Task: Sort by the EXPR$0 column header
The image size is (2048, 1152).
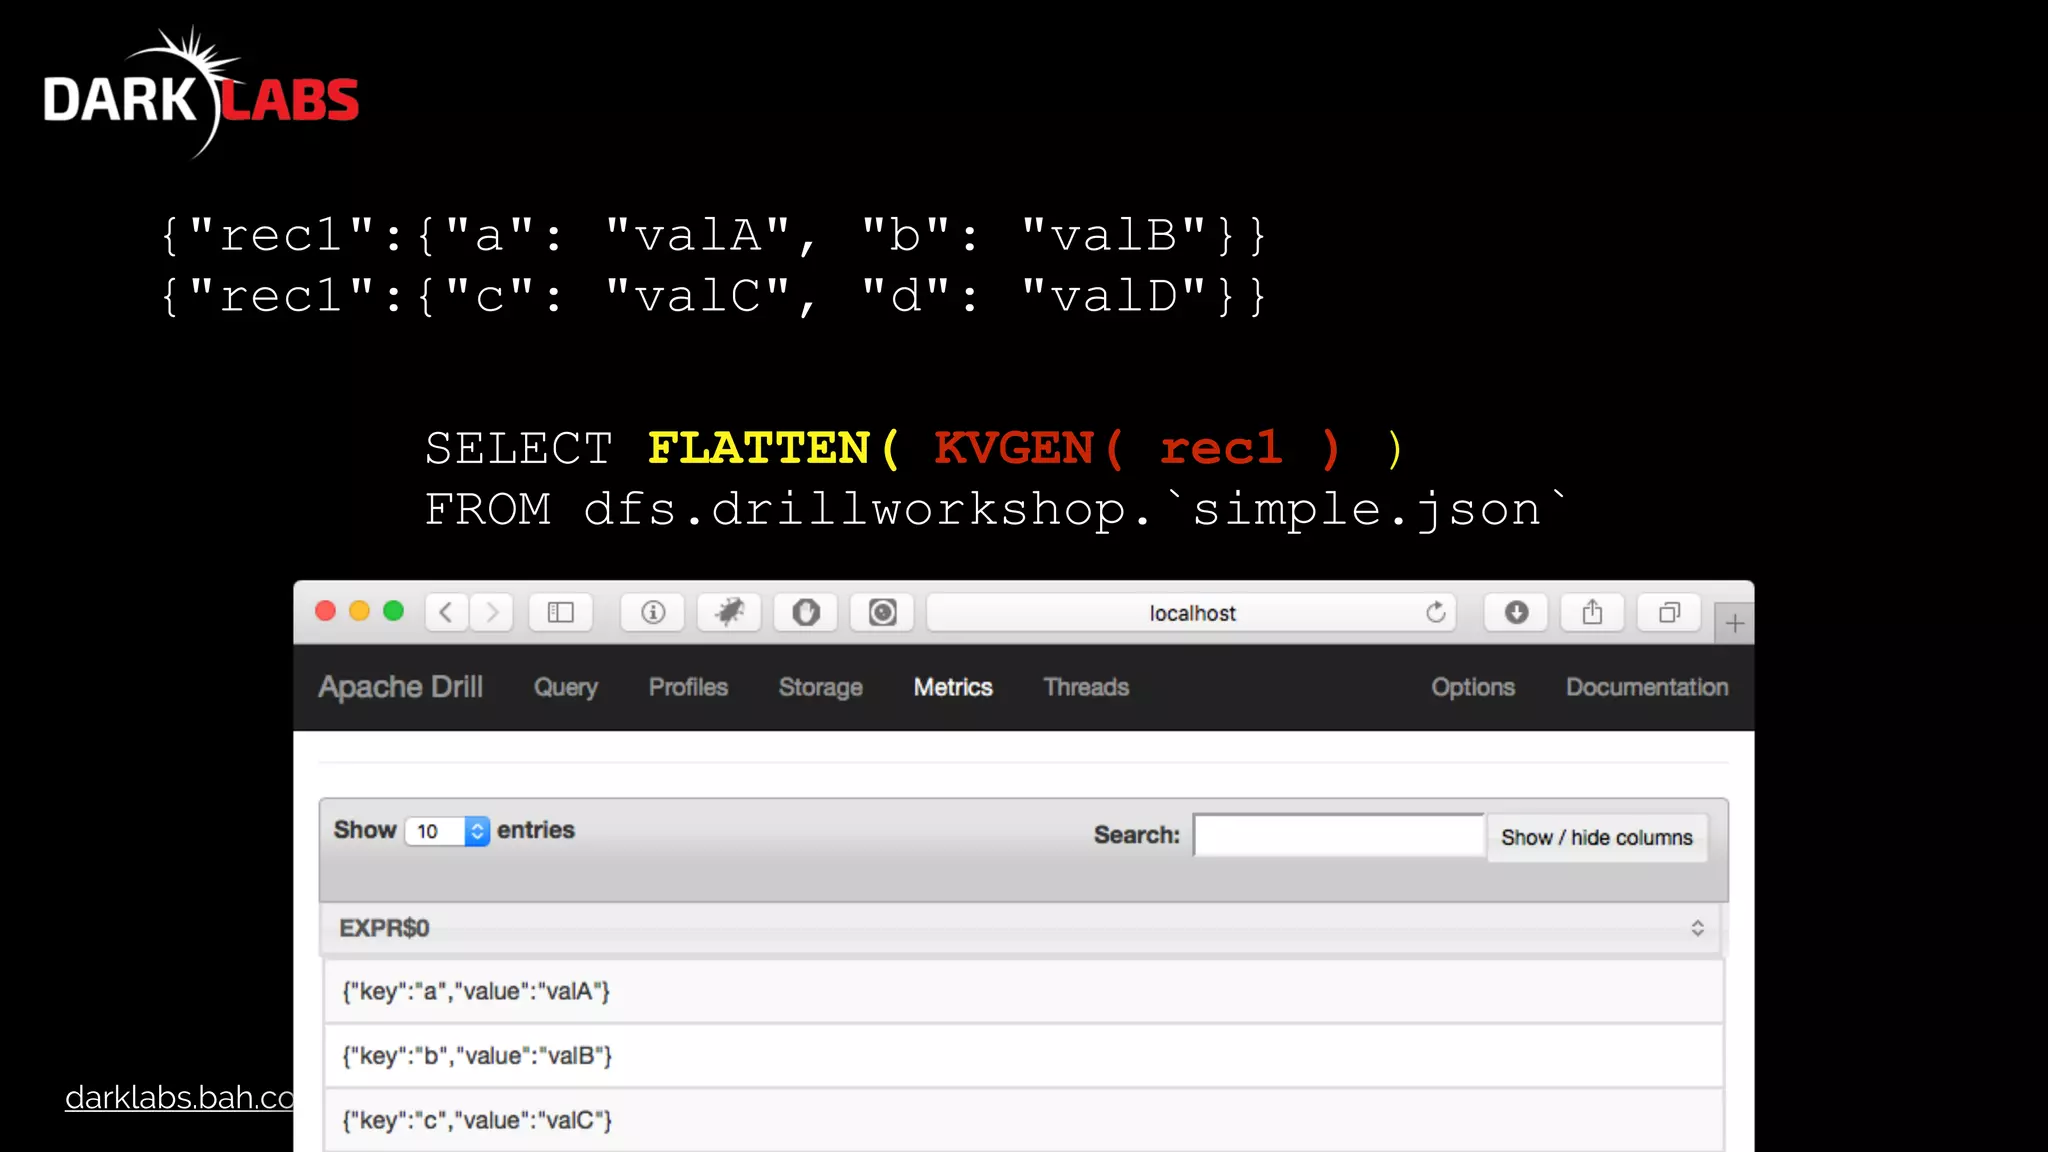Action: 1022,928
